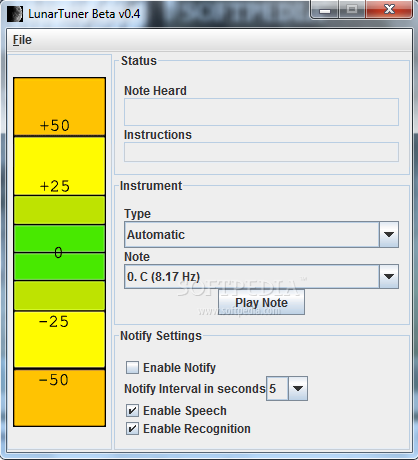The height and width of the screenshot is (460, 418).
Task: Click the Instructions field
Action: 261,152
